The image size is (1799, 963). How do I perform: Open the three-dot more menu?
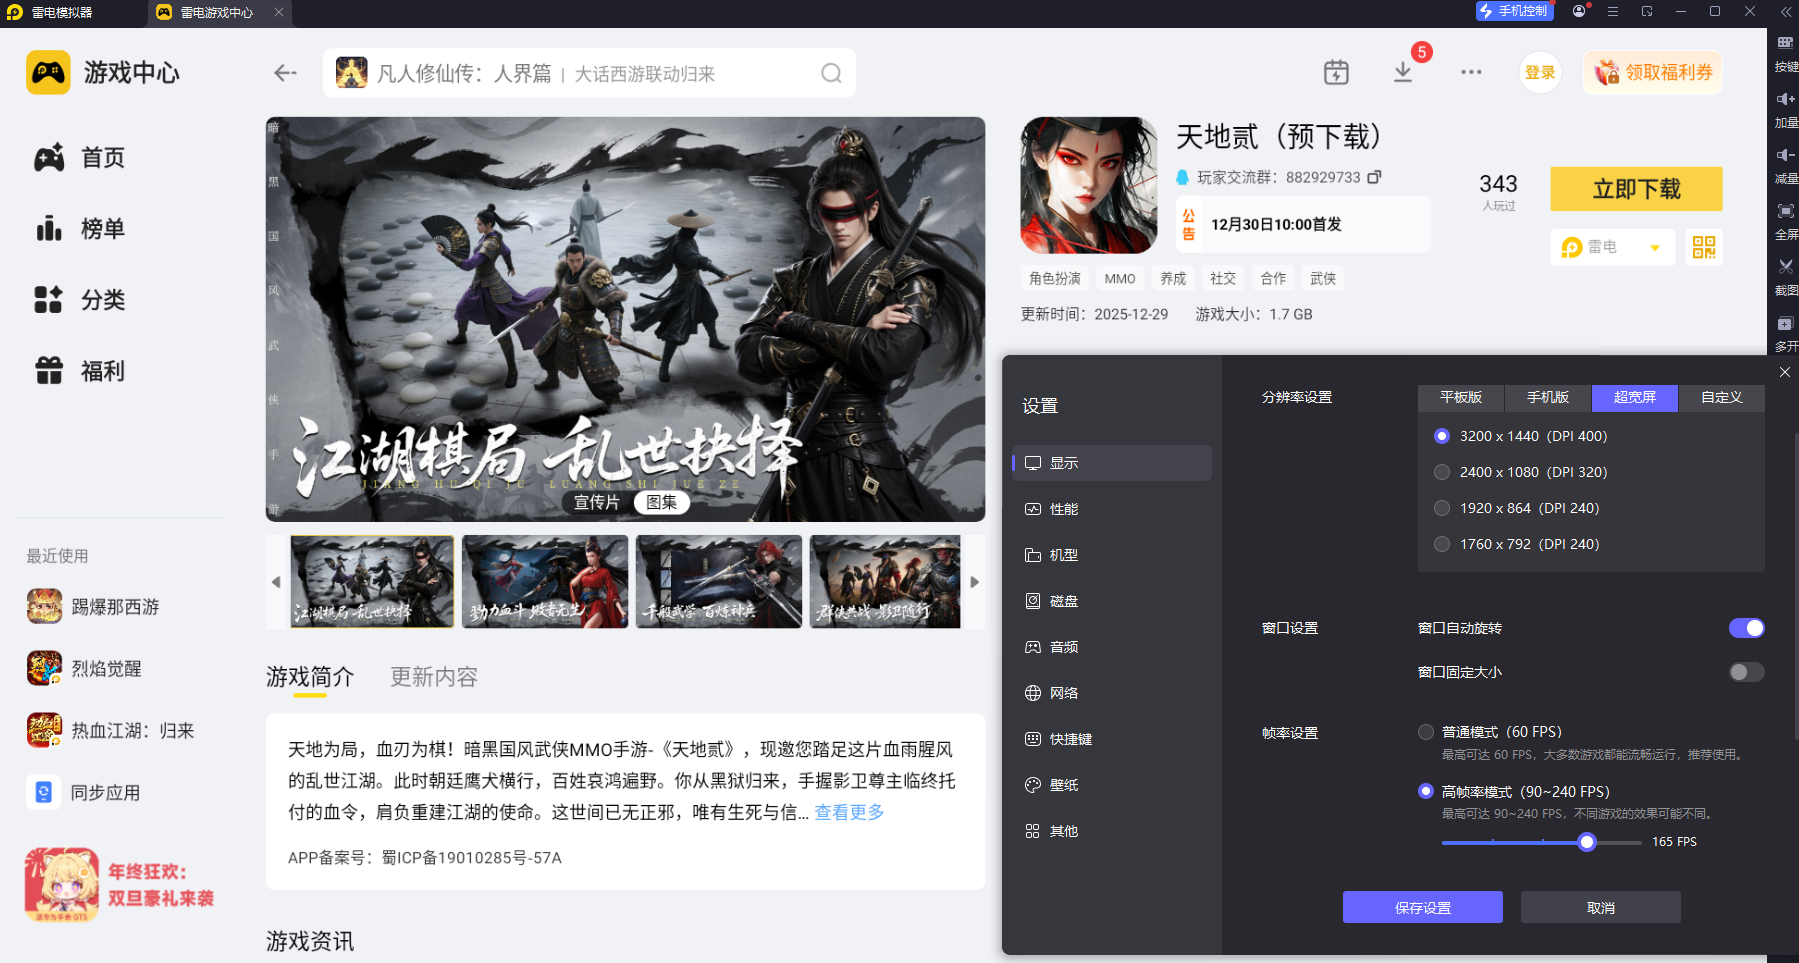(x=1471, y=72)
